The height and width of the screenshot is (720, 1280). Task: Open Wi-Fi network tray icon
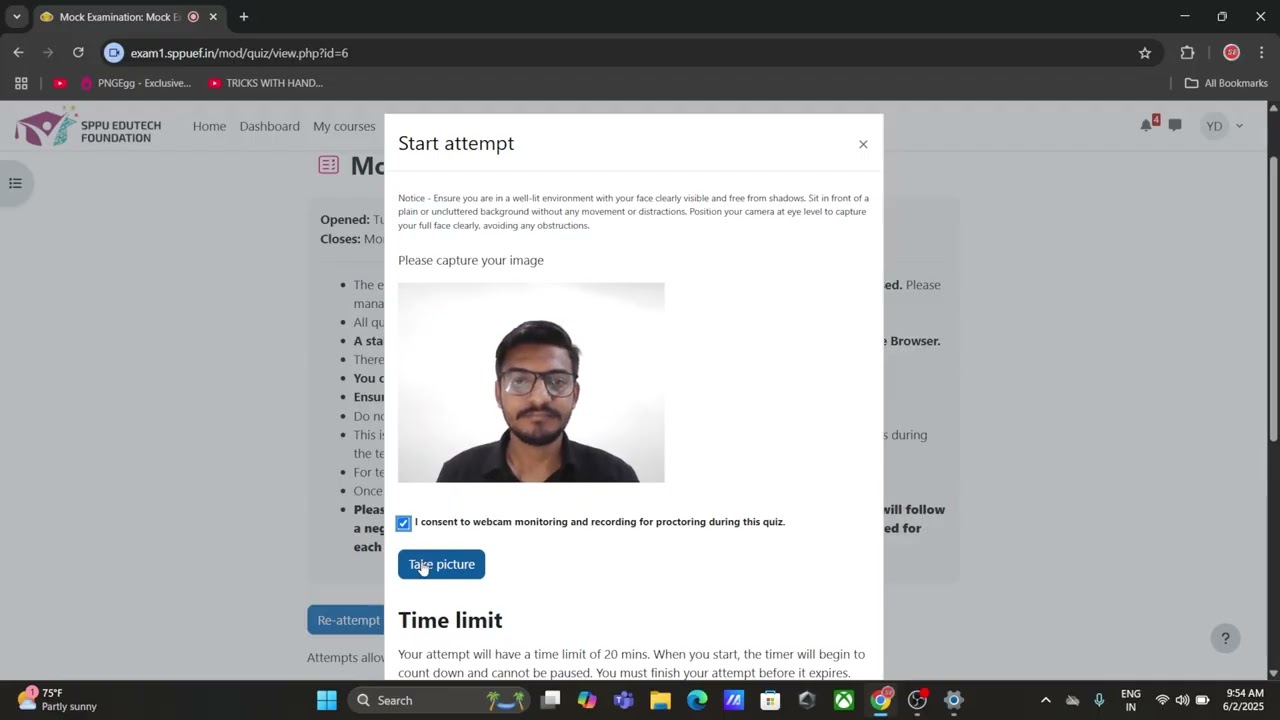tap(1162, 700)
